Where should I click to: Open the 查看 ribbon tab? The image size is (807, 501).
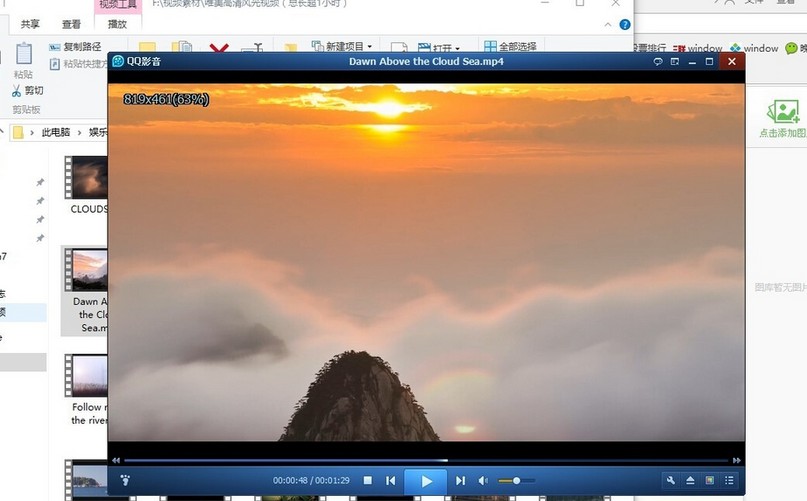71,24
